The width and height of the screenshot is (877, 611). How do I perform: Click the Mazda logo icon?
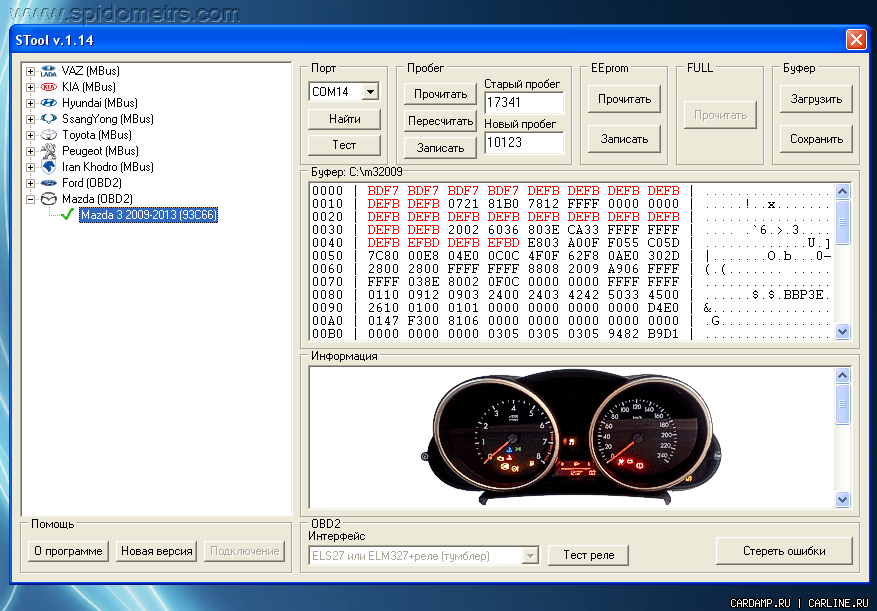[x=48, y=199]
